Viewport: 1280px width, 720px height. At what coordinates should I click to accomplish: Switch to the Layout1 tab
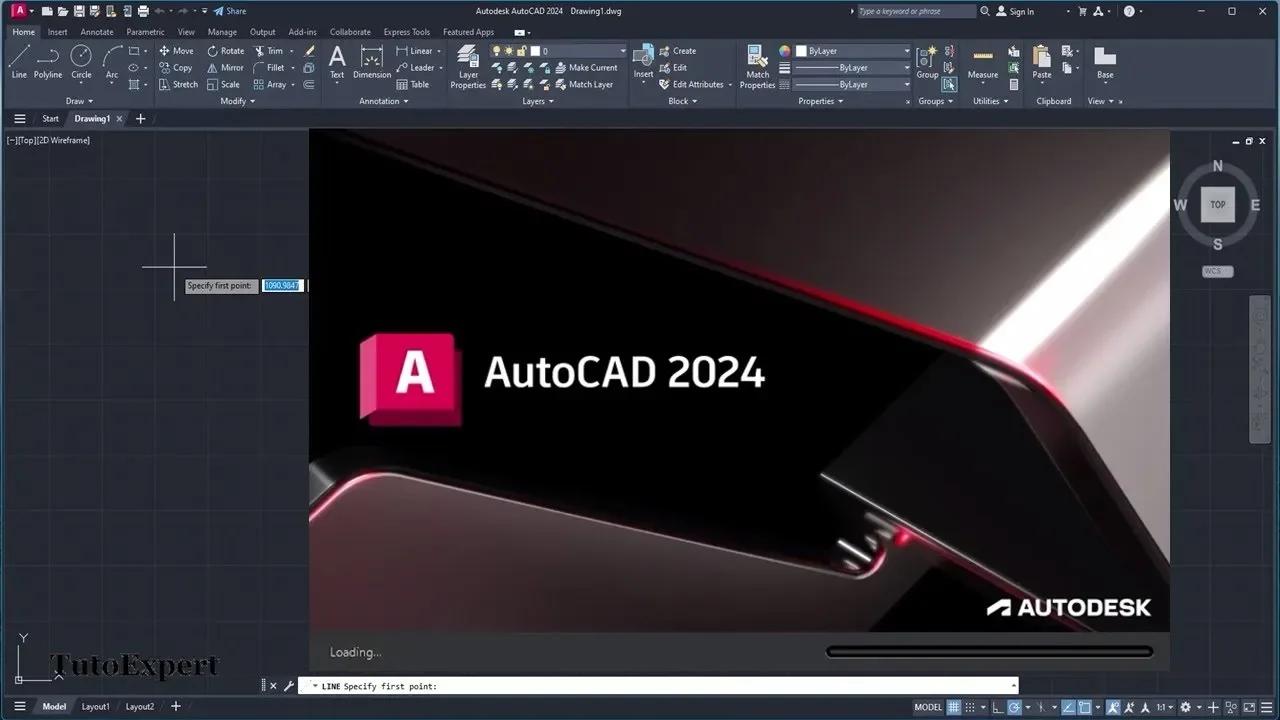pyautogui.click(x=96, y=707)
